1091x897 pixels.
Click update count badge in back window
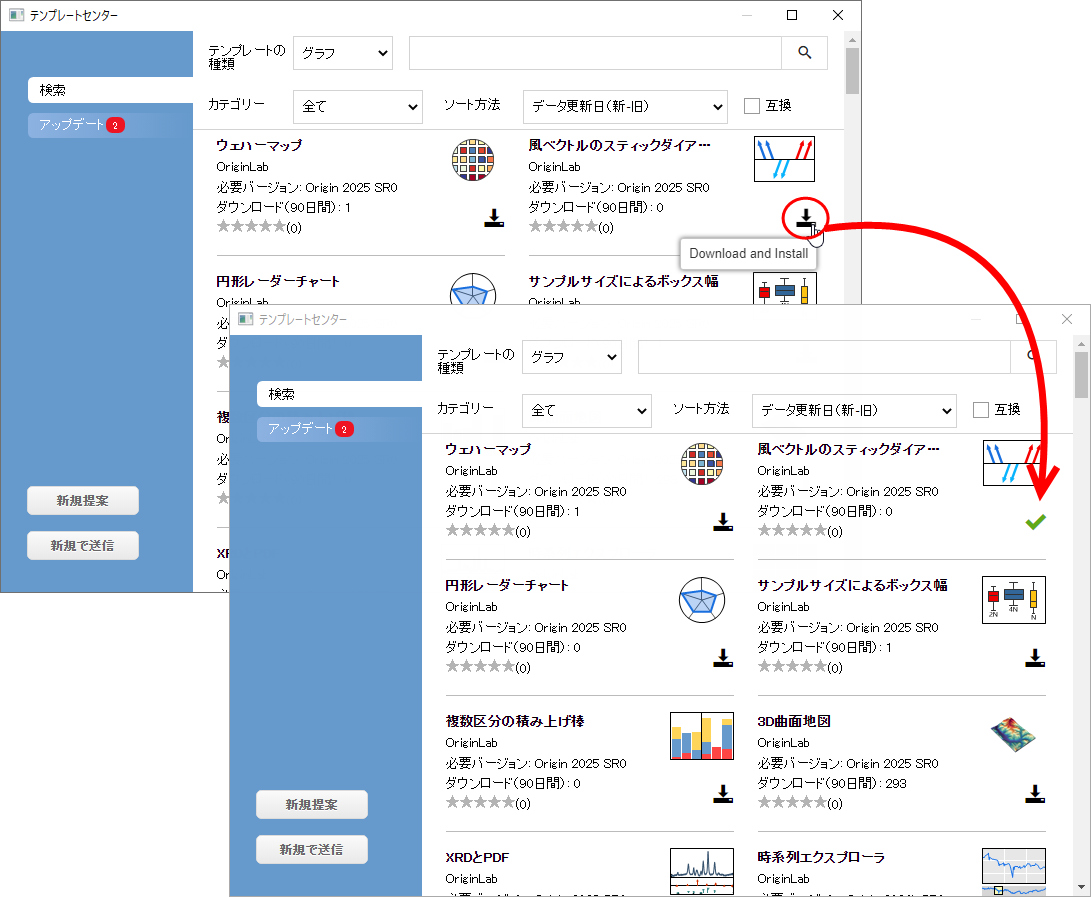tap(116, 125)
